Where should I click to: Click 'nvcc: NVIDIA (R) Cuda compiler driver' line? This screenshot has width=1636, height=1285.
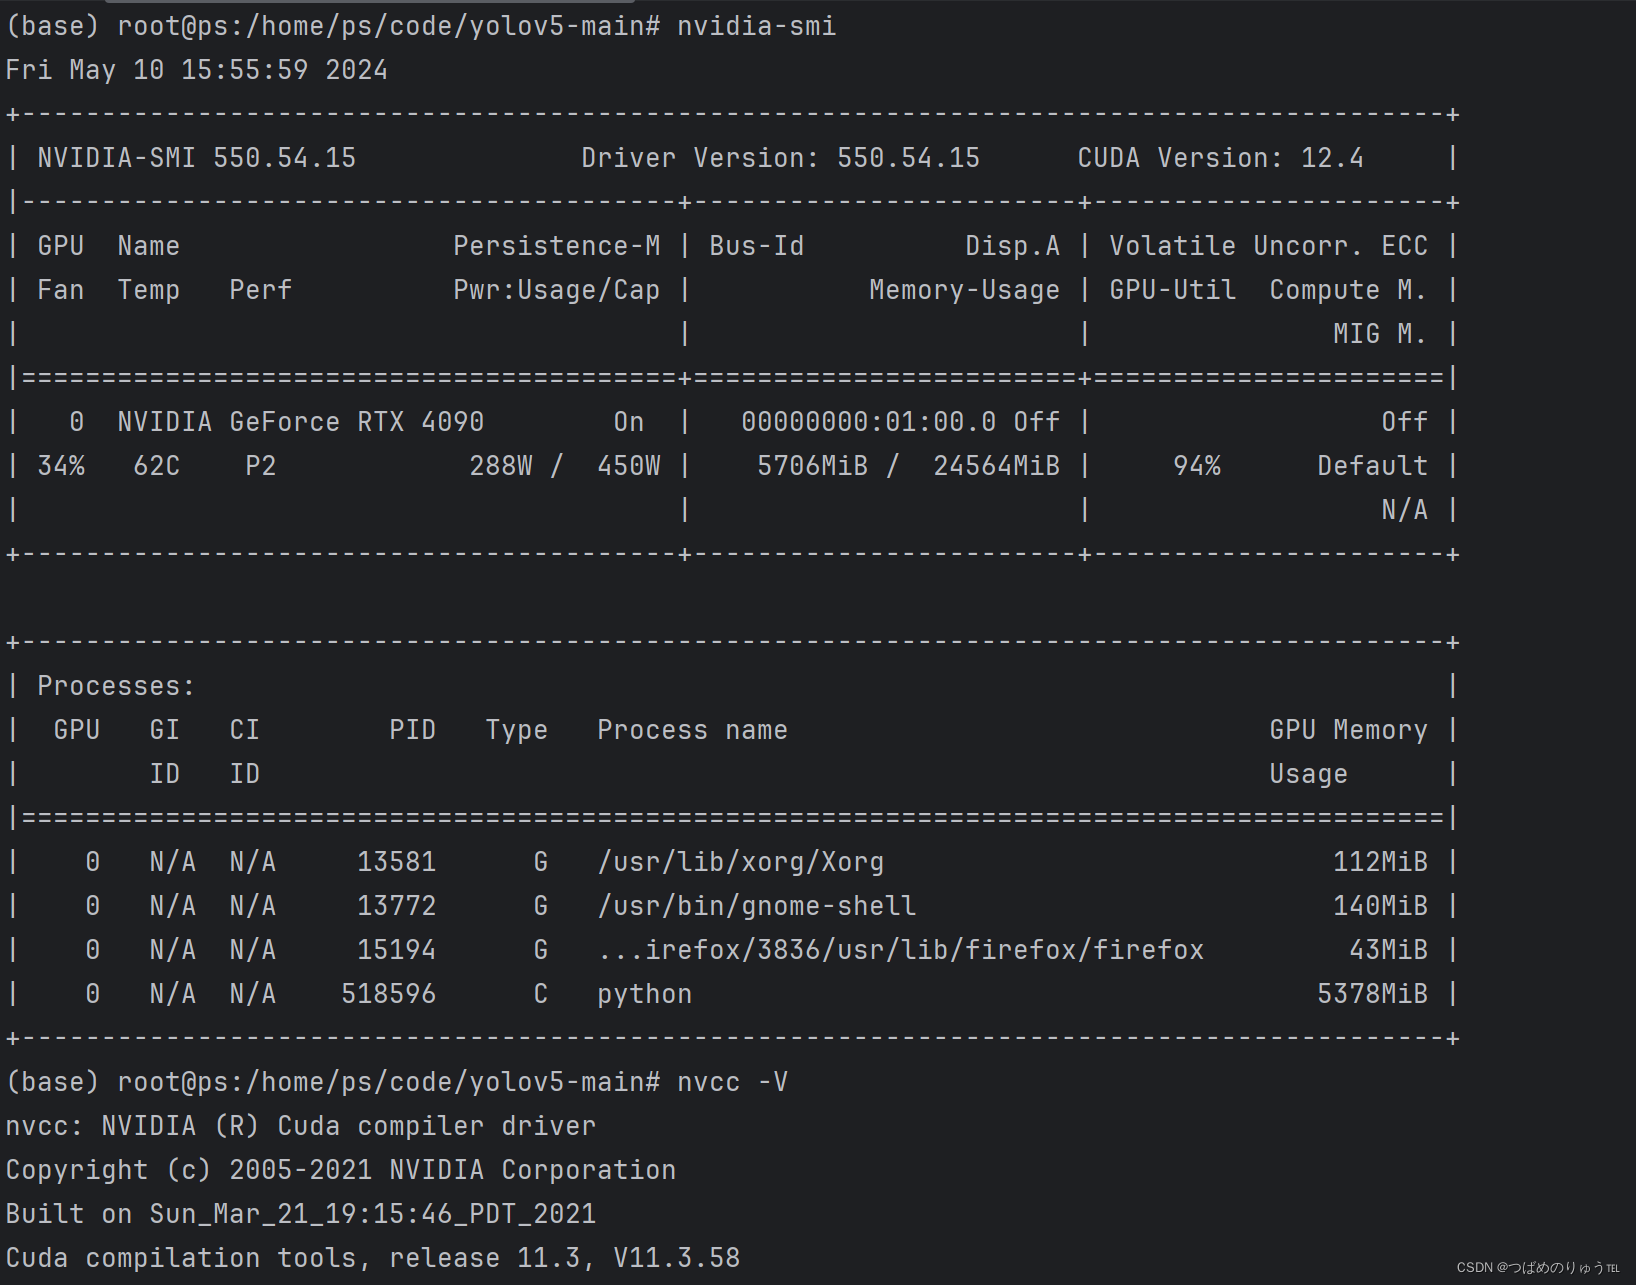point(301,1126)
